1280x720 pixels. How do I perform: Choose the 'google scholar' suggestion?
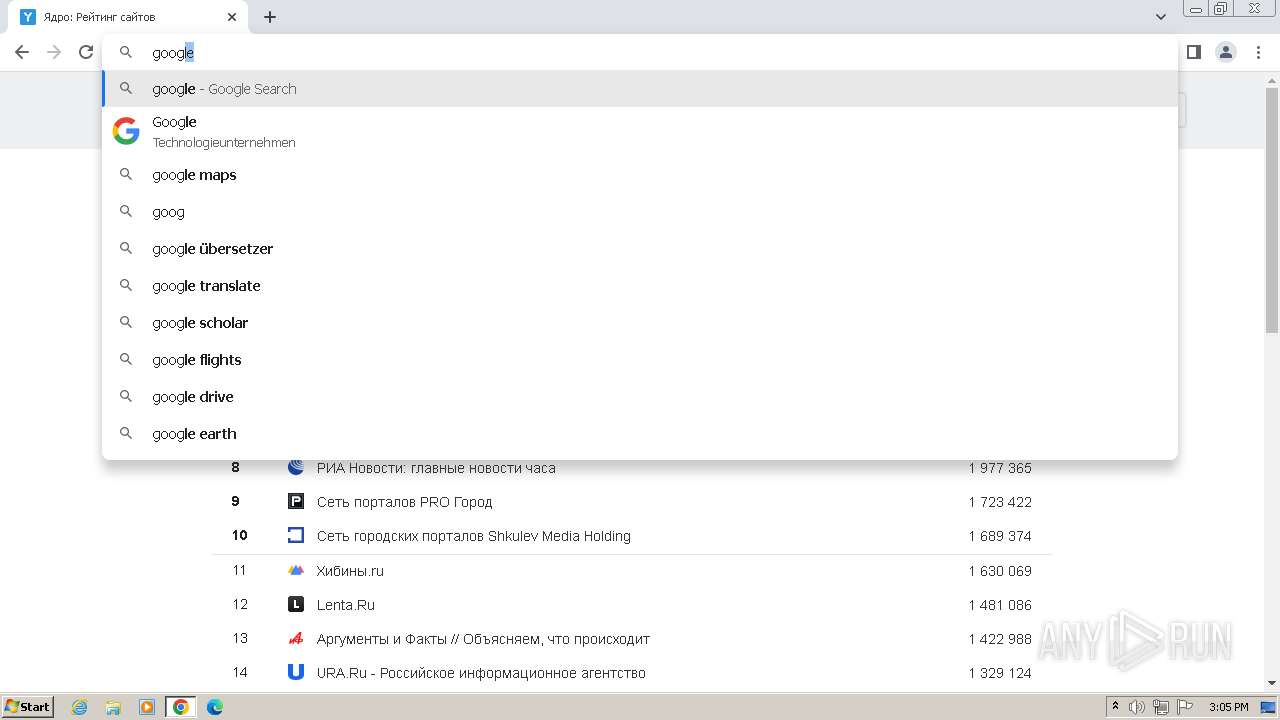pos(640,323)
